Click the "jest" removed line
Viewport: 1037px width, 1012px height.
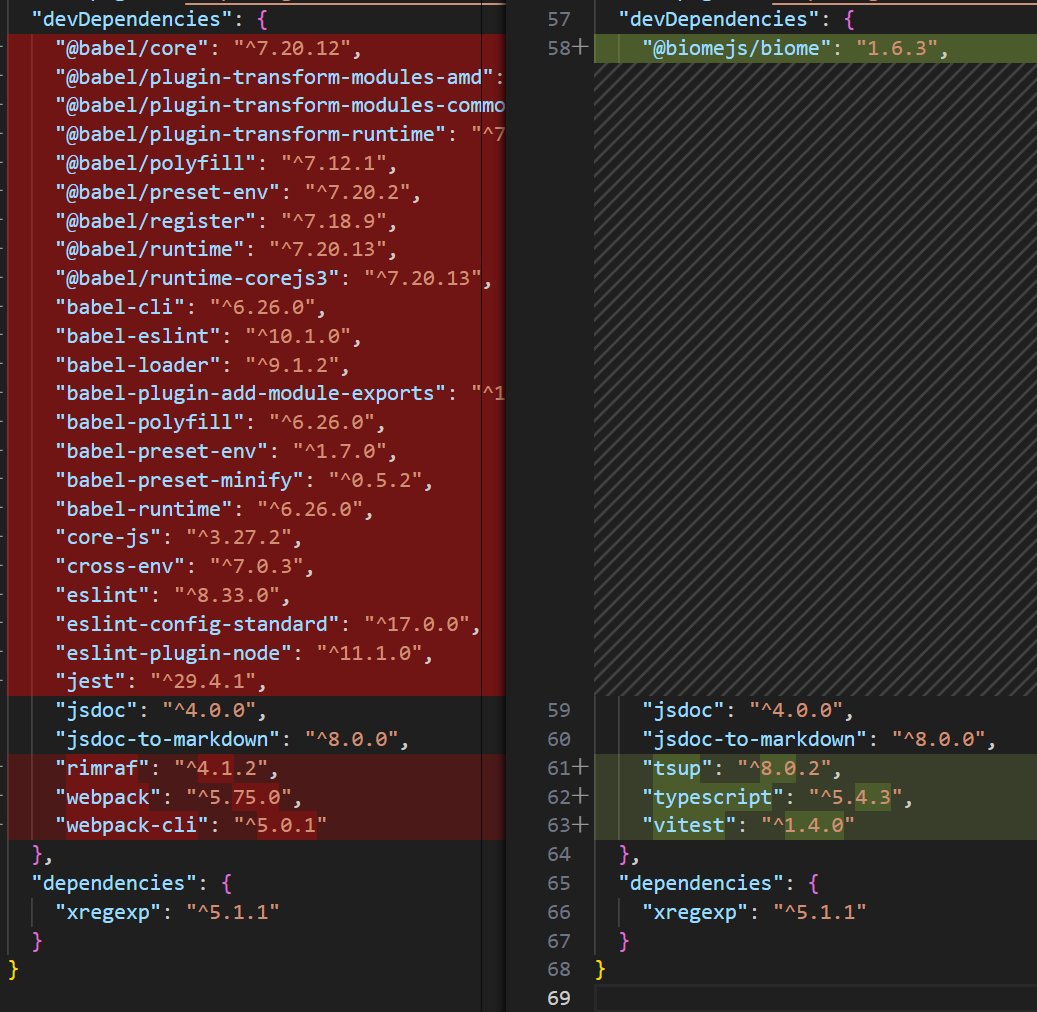(x=161, y=682)
